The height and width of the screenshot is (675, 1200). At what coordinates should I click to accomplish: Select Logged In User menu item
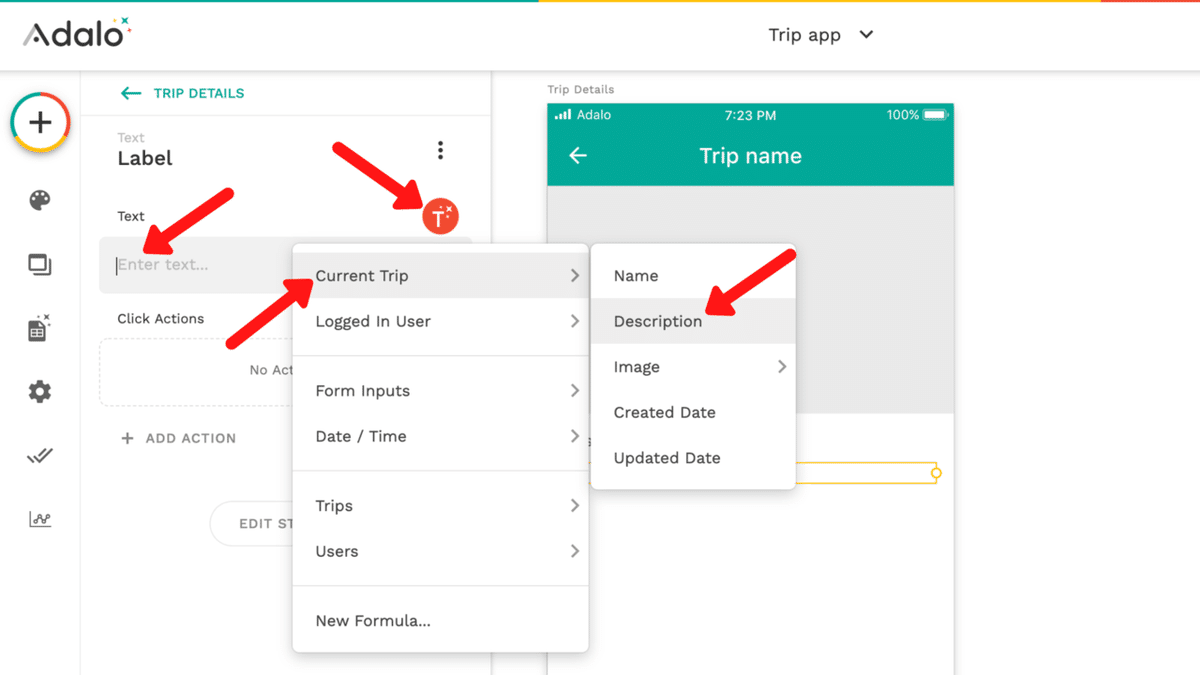click(x=440, y=321)
